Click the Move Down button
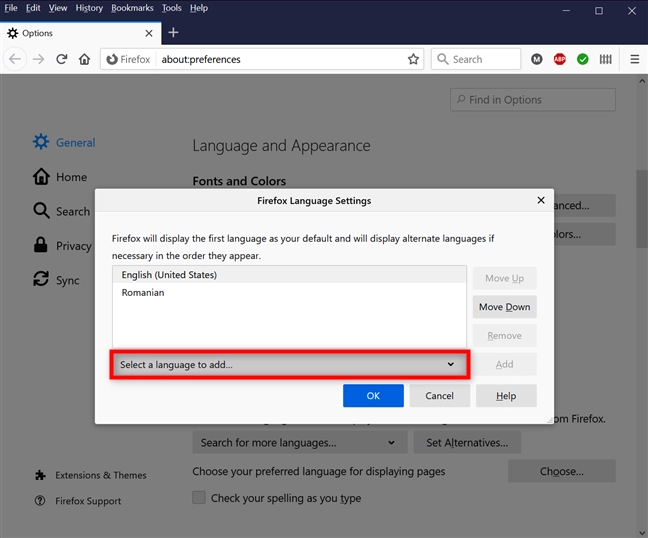The image size is (648, 538). click(x=505, y=307)
